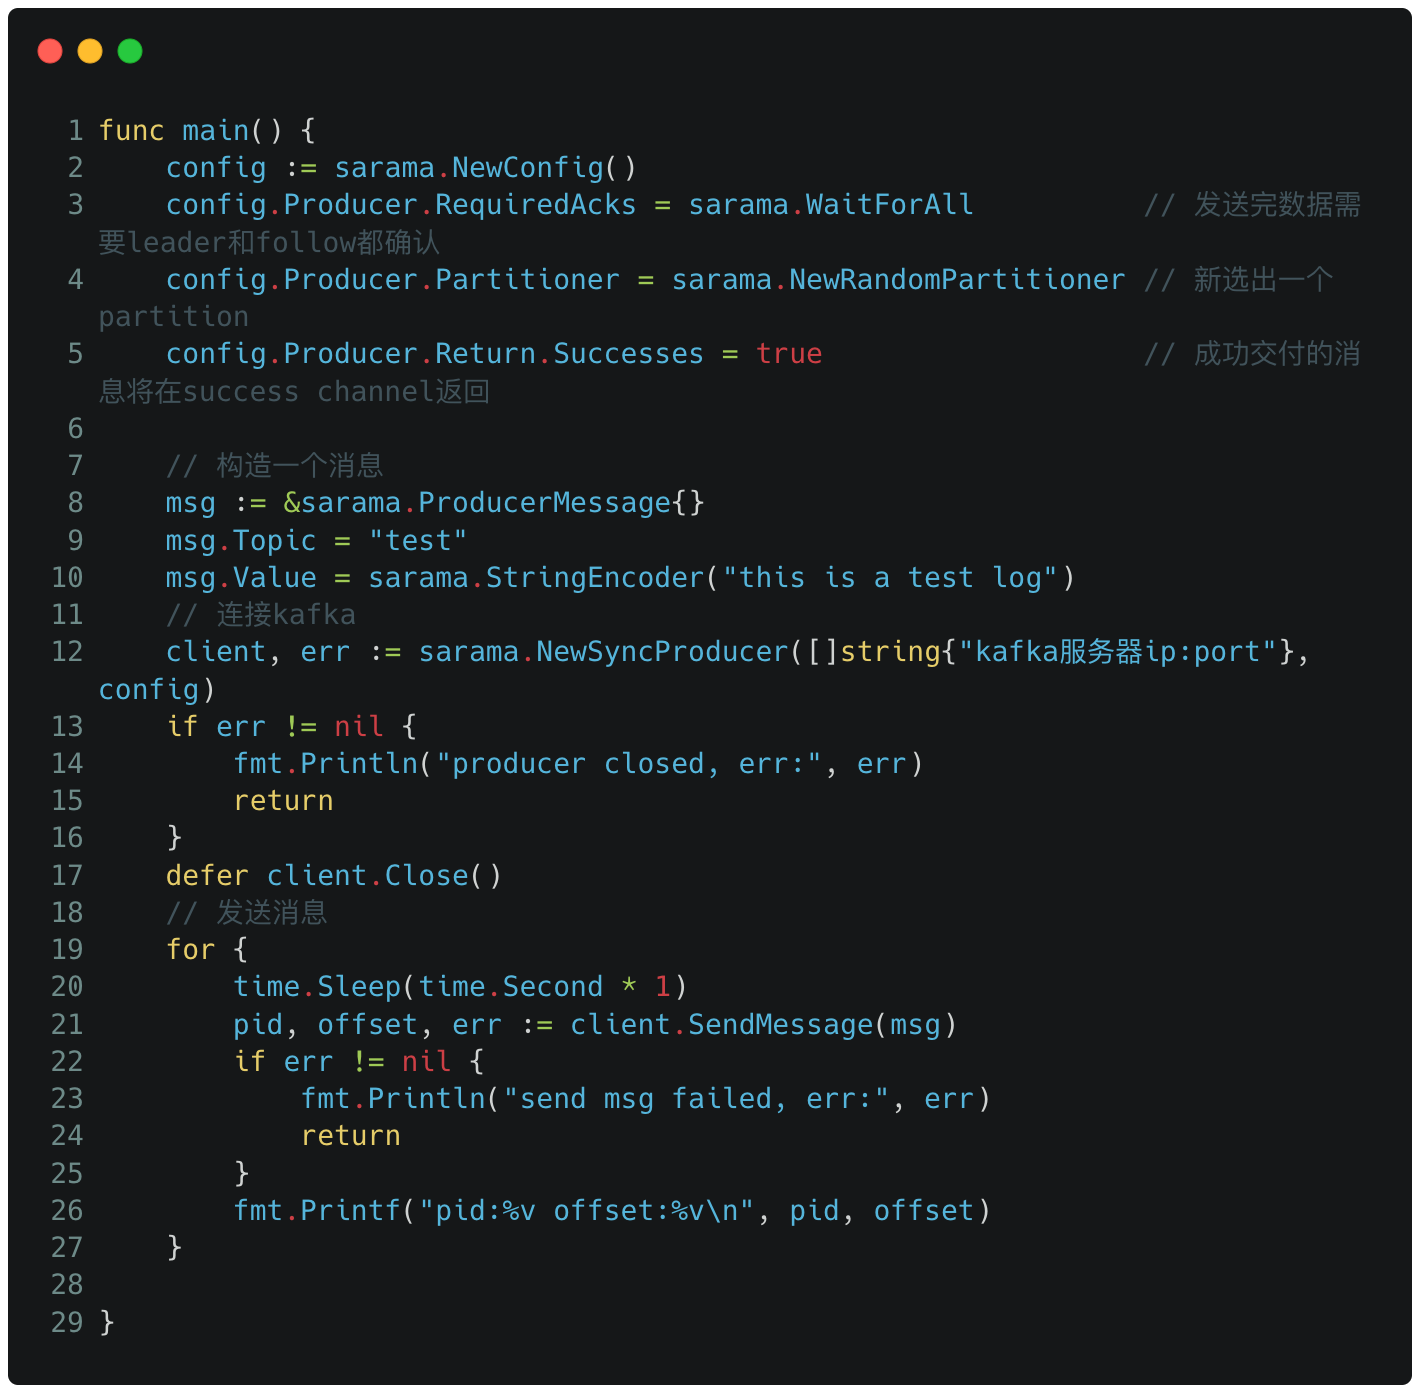
Task: Click the string "producer closed, err:"
Action: coord(628,764)
